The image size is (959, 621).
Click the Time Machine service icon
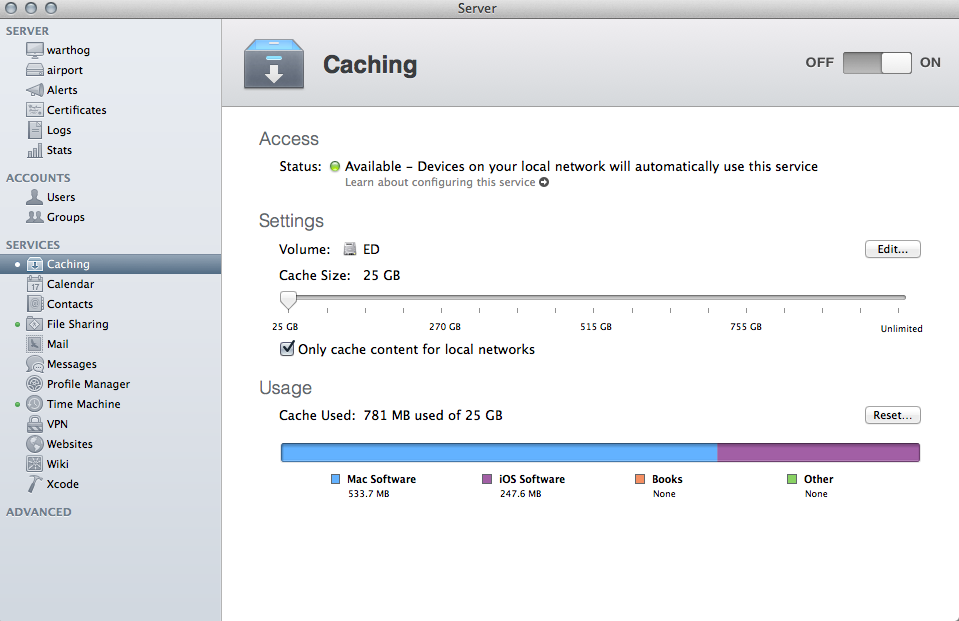[34, 404]
